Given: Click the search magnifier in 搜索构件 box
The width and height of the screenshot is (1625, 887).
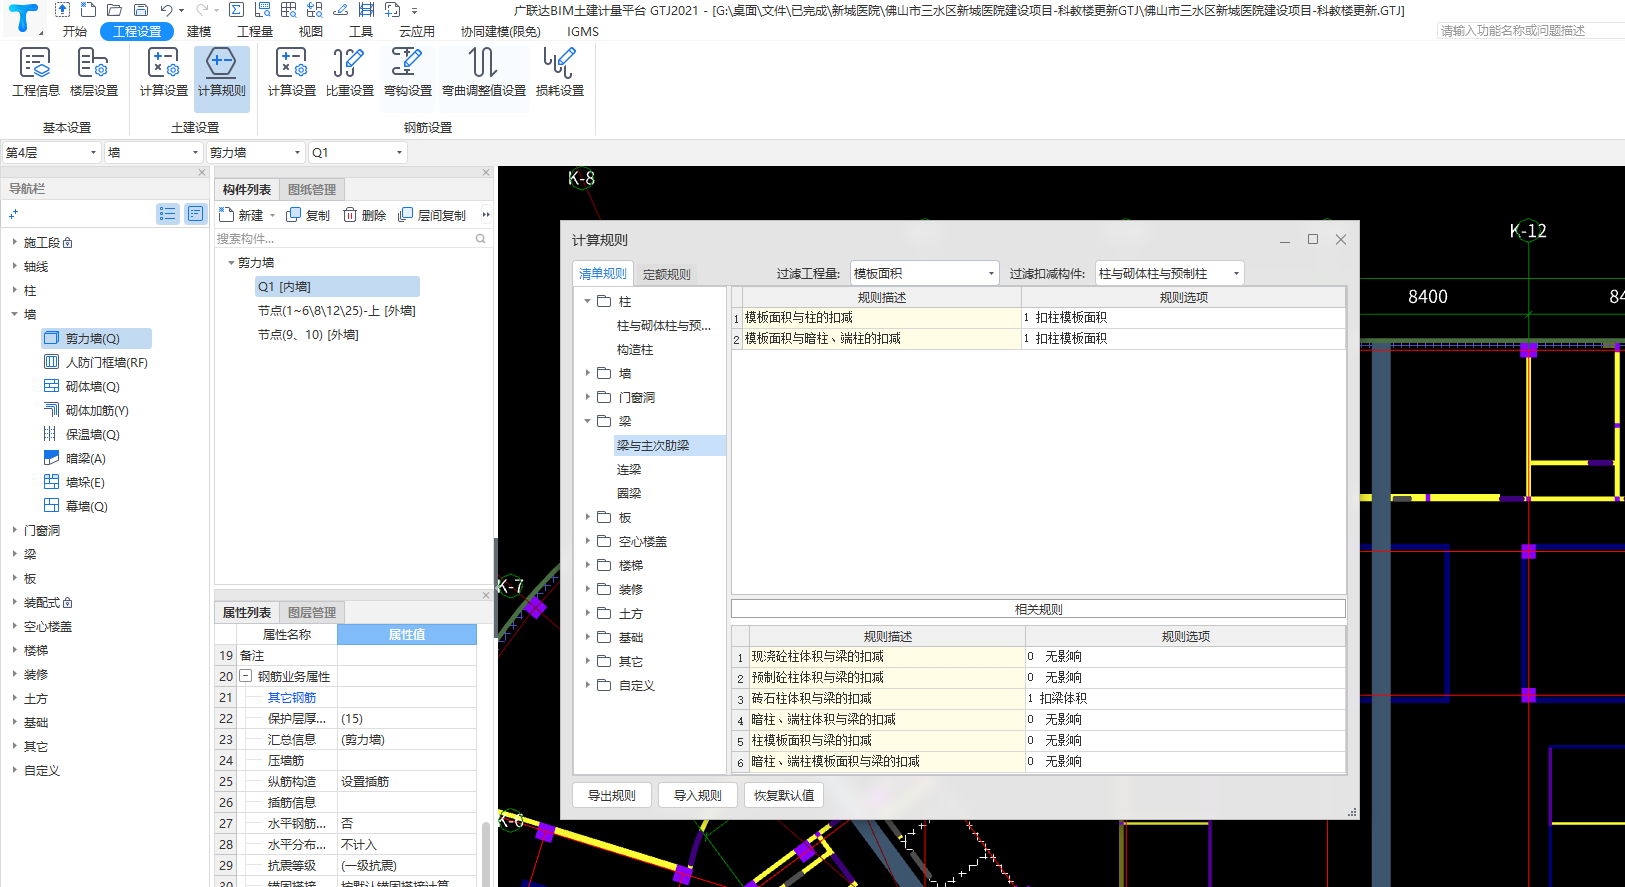Looking at the screenshot, I should (x=480, y=239).
